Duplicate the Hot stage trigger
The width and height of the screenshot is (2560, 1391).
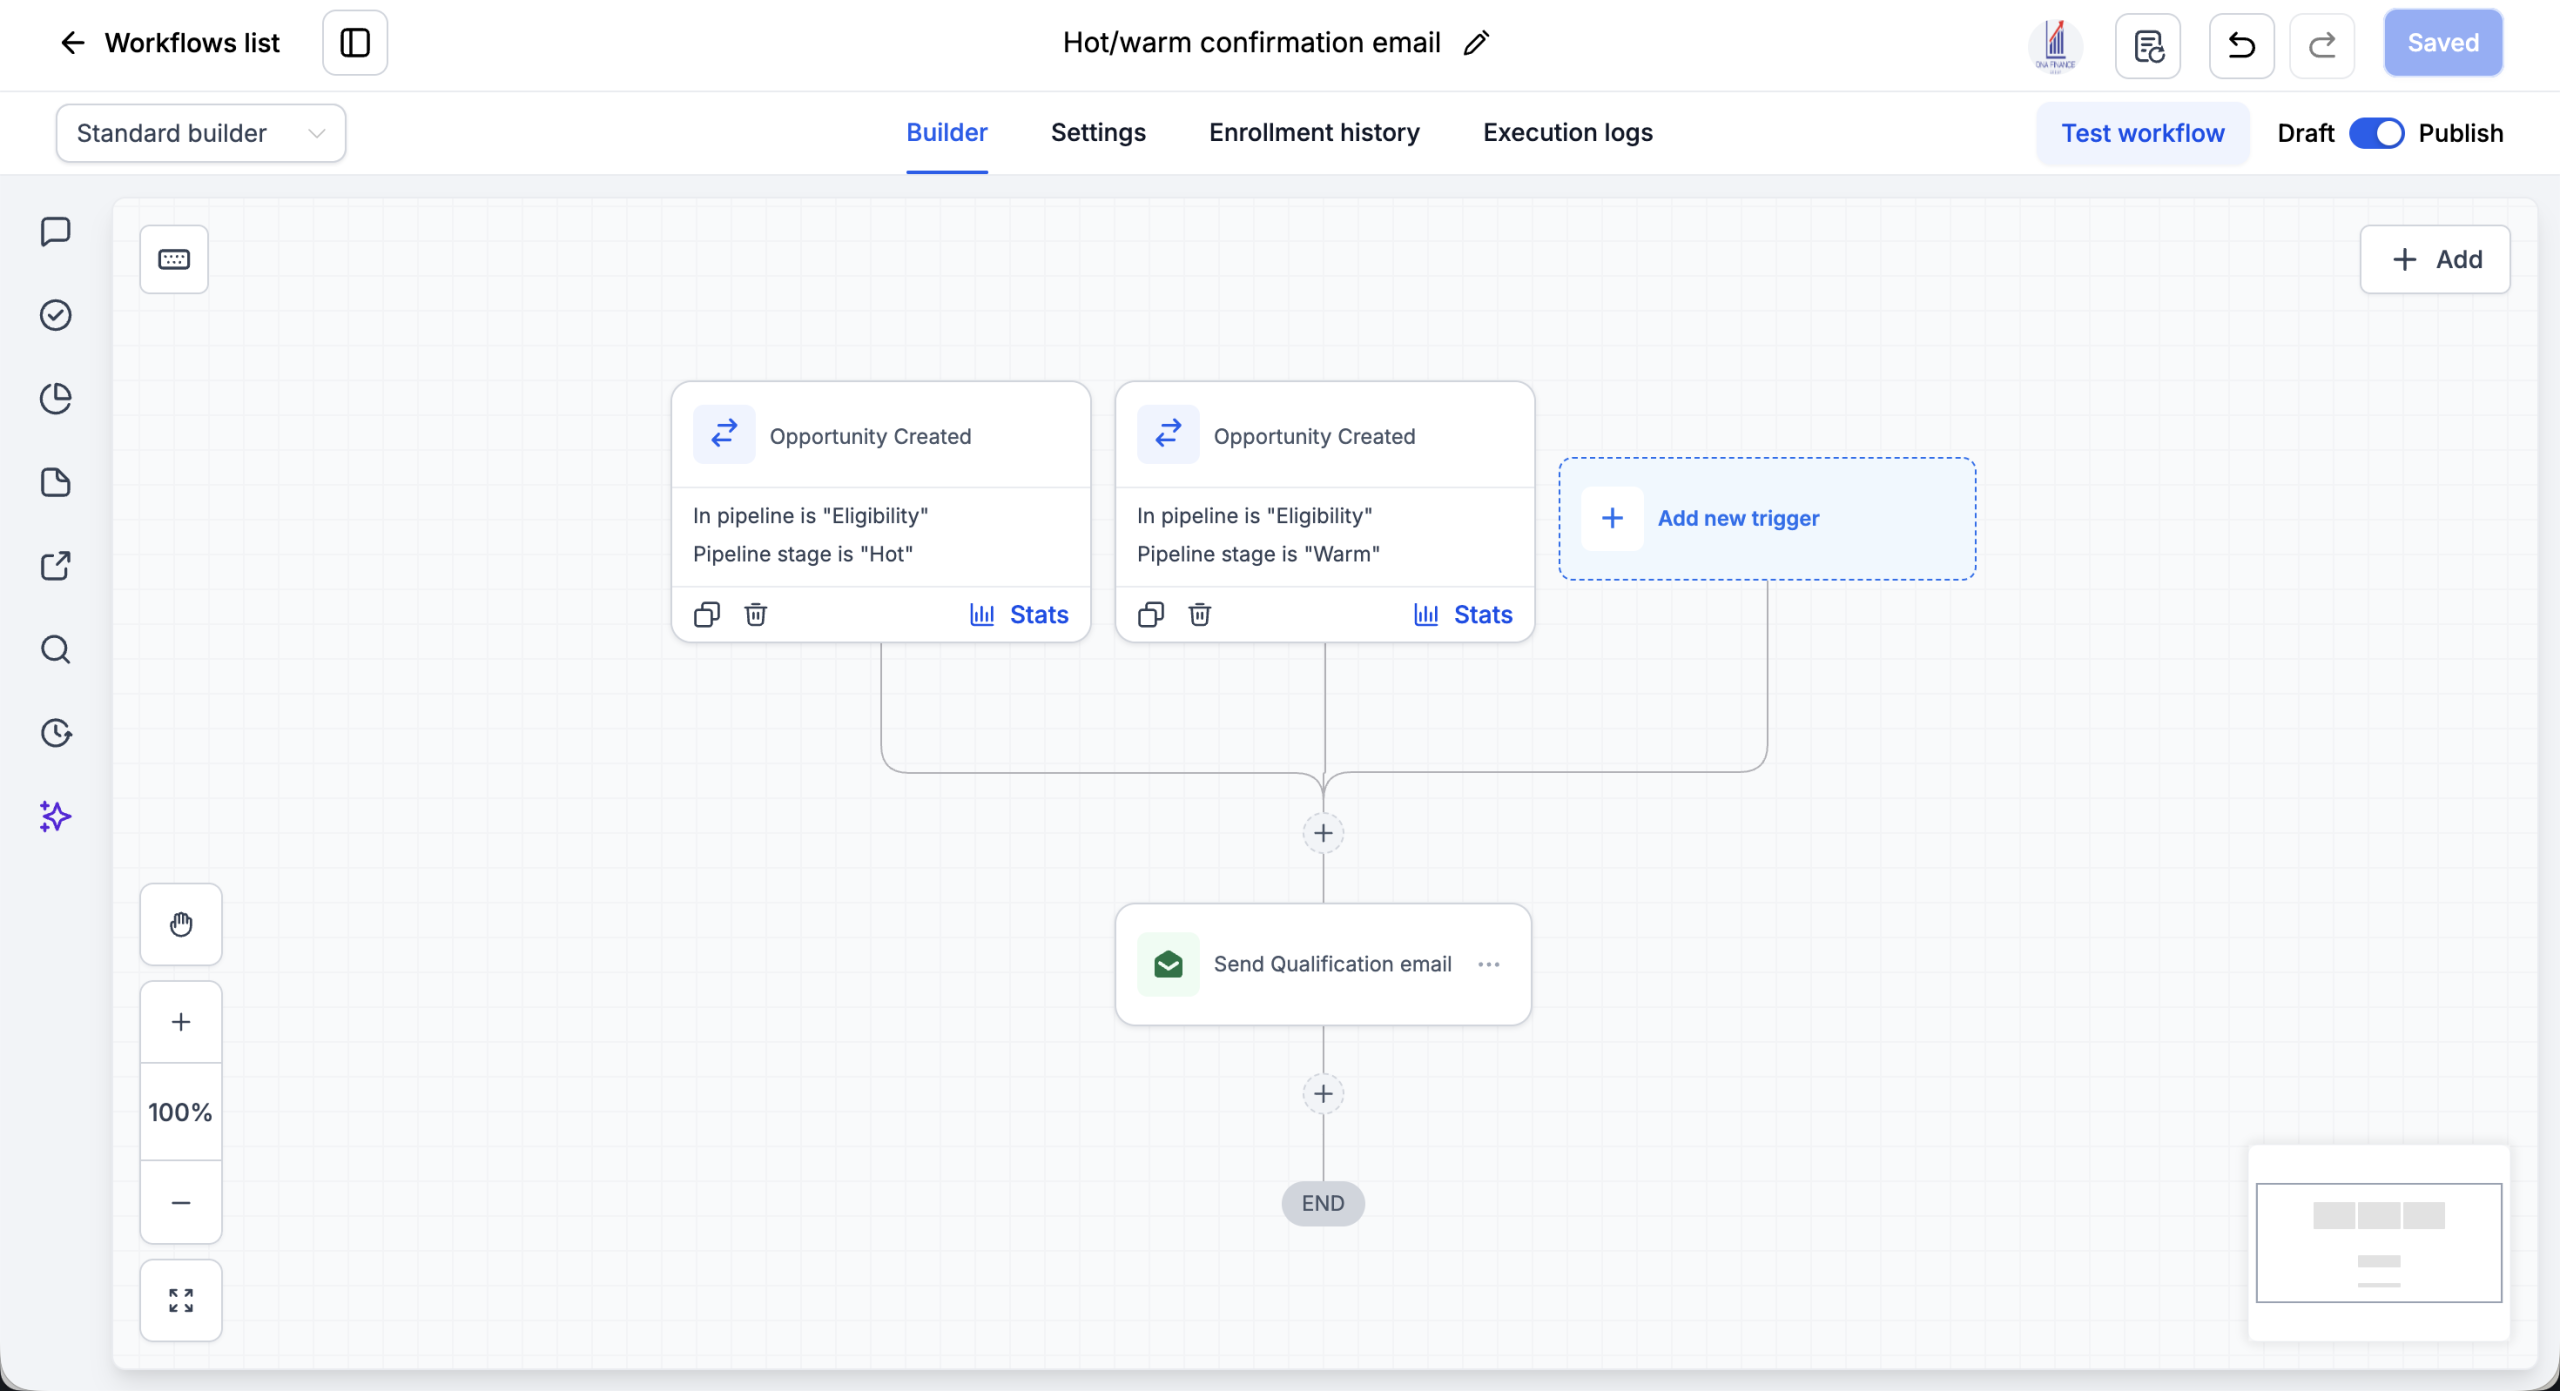pyautogui.click(x=707, y=614)
